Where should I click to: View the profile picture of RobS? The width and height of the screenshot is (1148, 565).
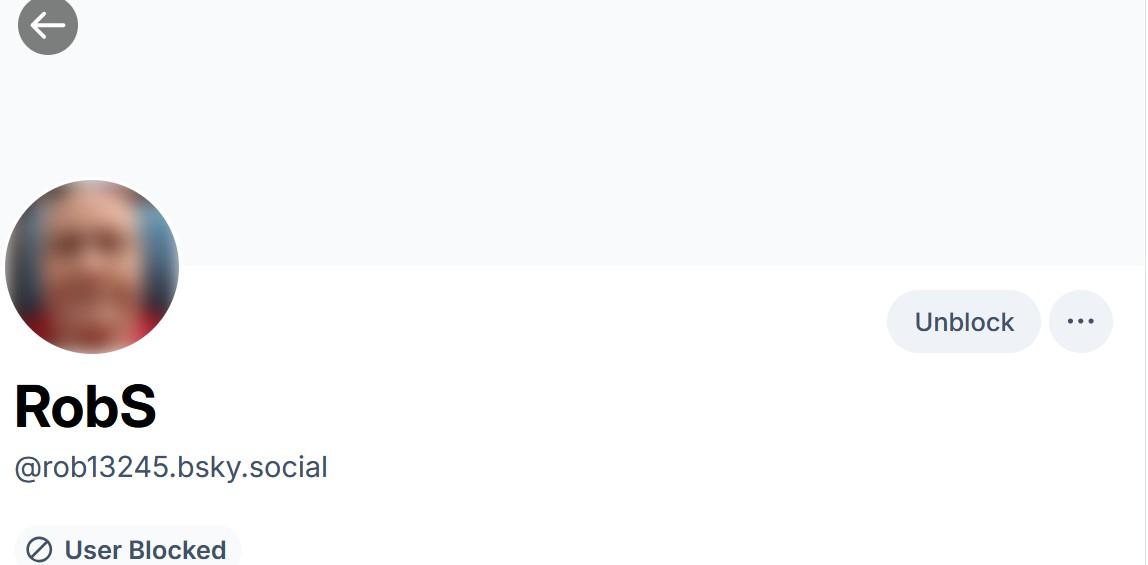pos(92,267)
